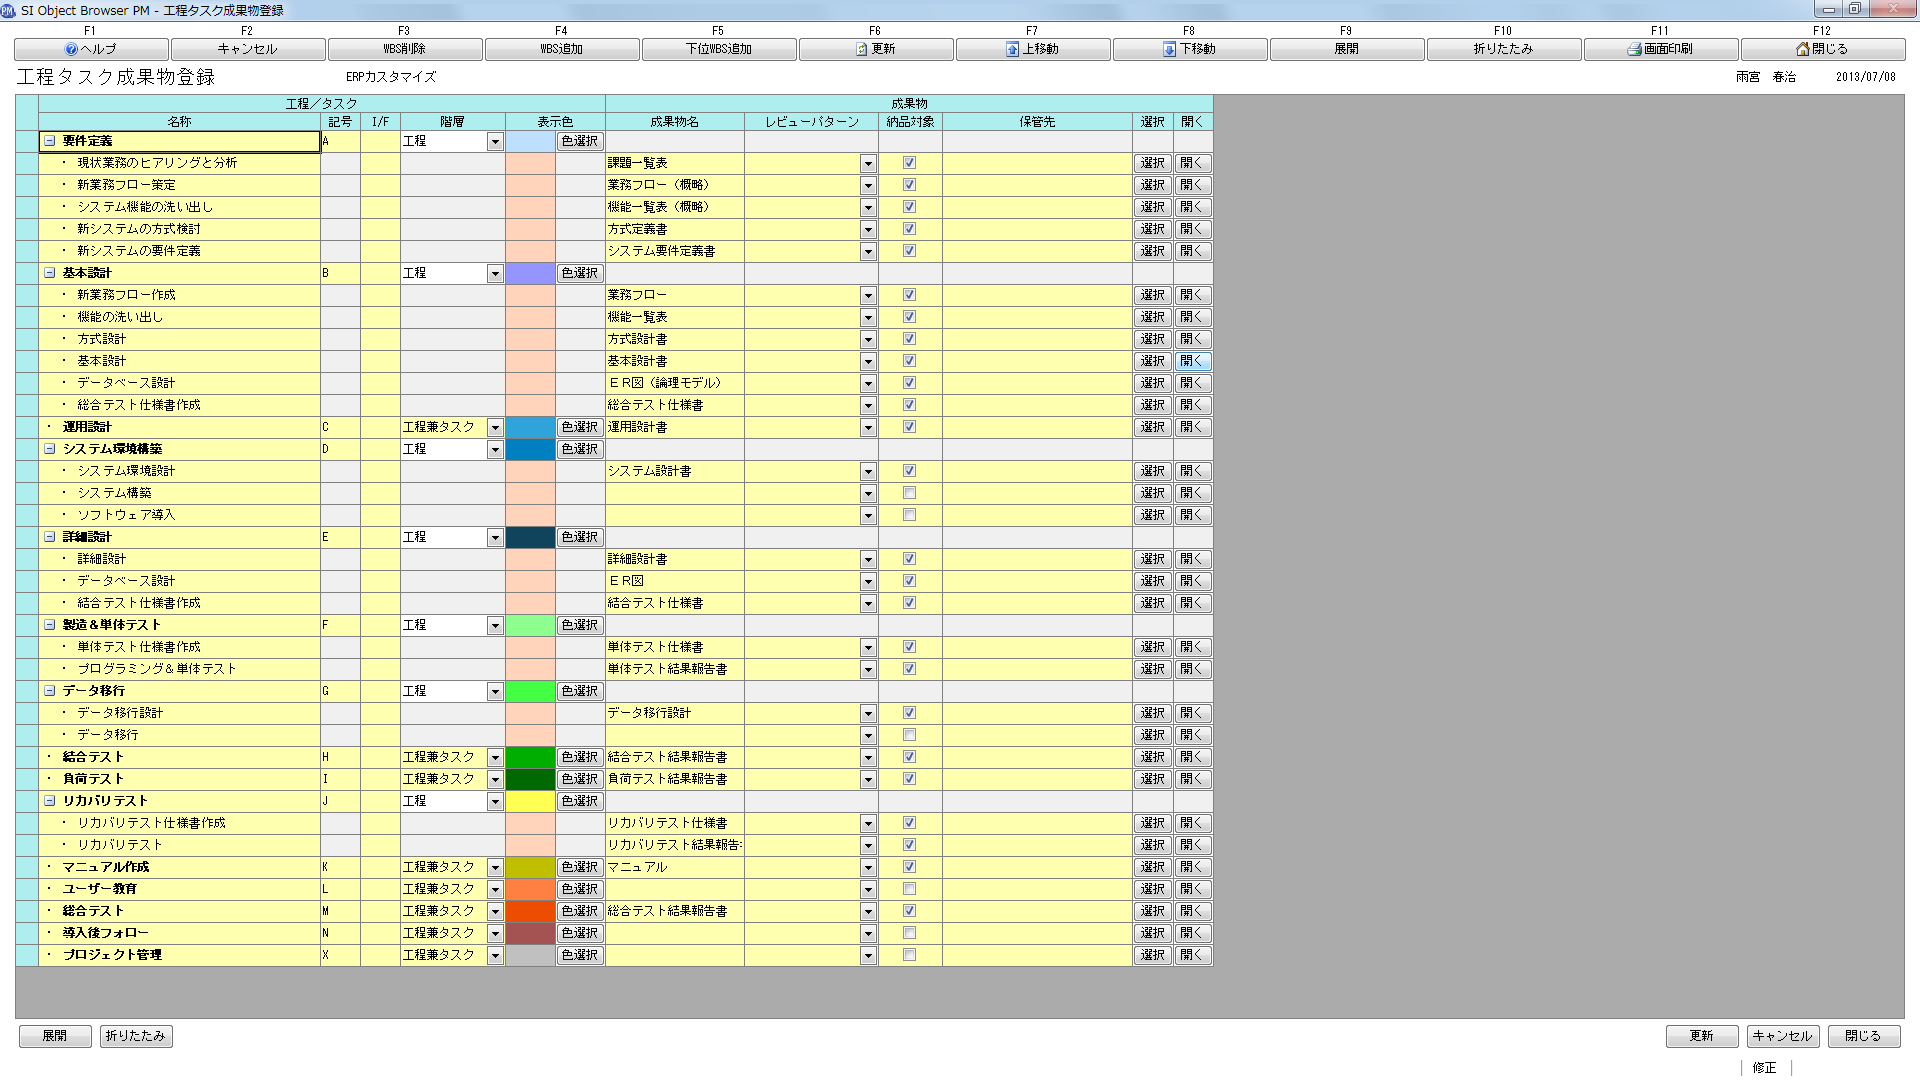Open review pattern dropdown for マニュアル row
Image resolution: width=1920 pixels, height=1080 pixels.
[x=868, y=868]
